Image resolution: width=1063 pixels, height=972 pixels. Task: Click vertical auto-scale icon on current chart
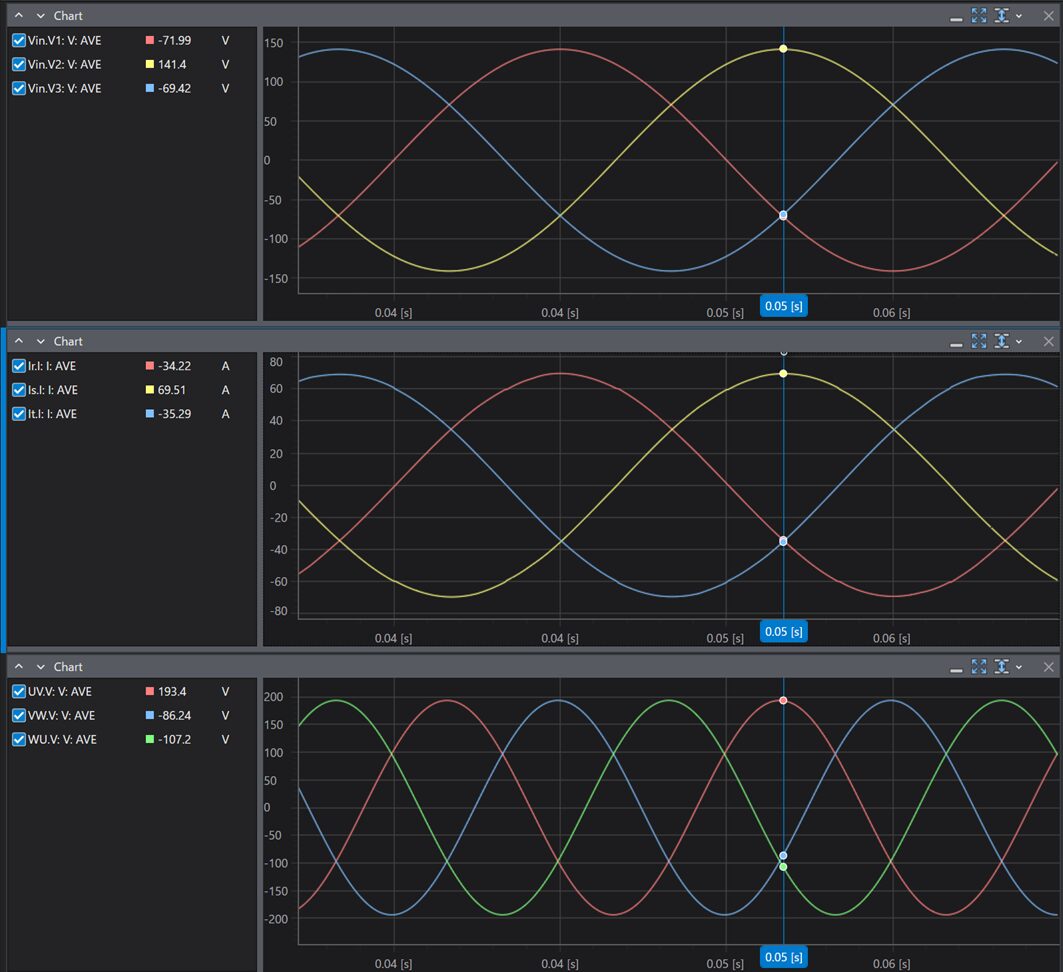[1001, 341]
